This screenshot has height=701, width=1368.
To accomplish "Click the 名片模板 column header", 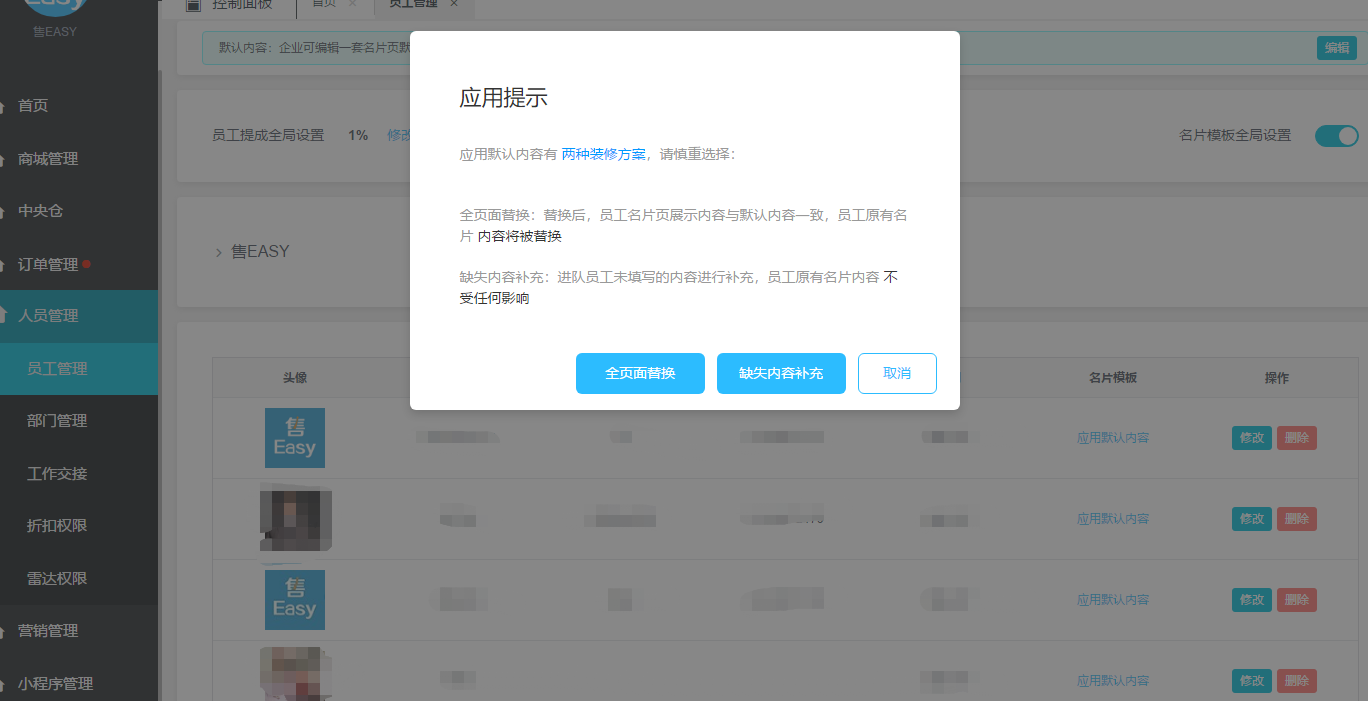I will (x=1113, y=378).
